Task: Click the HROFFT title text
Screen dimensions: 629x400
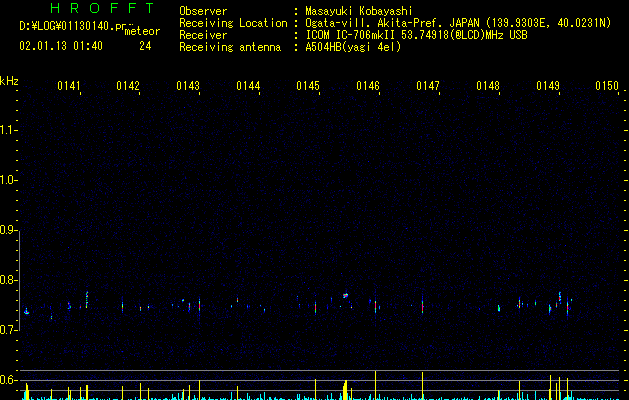Action: pos(103,8)
